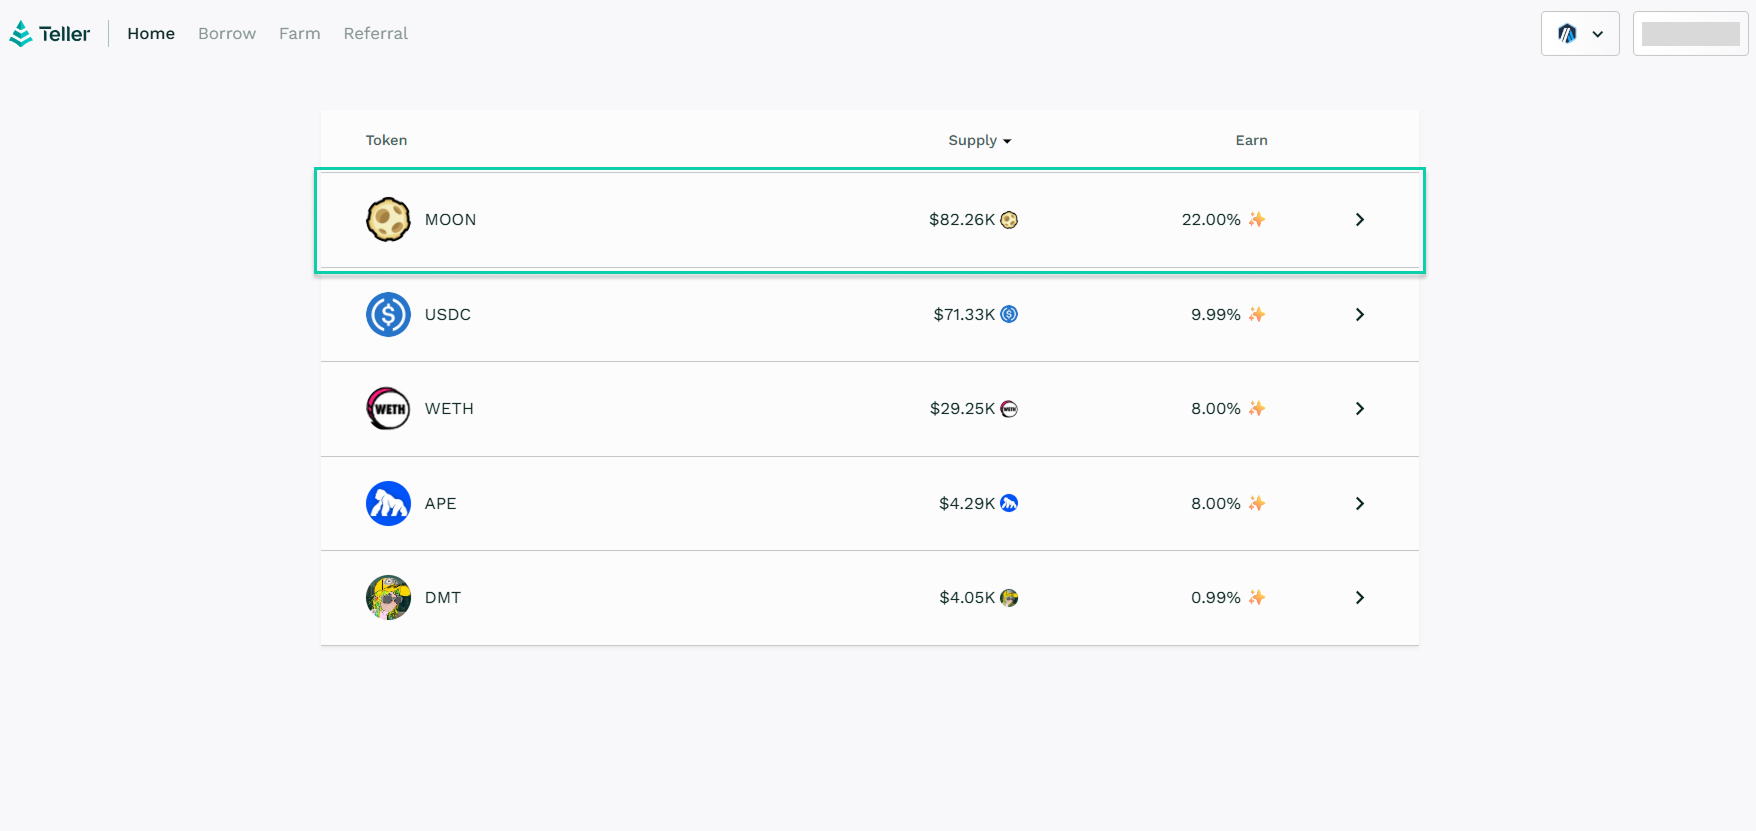1756x831 pixels.
Task: Open the WETH row arrow
Action: click(1360, 409)
